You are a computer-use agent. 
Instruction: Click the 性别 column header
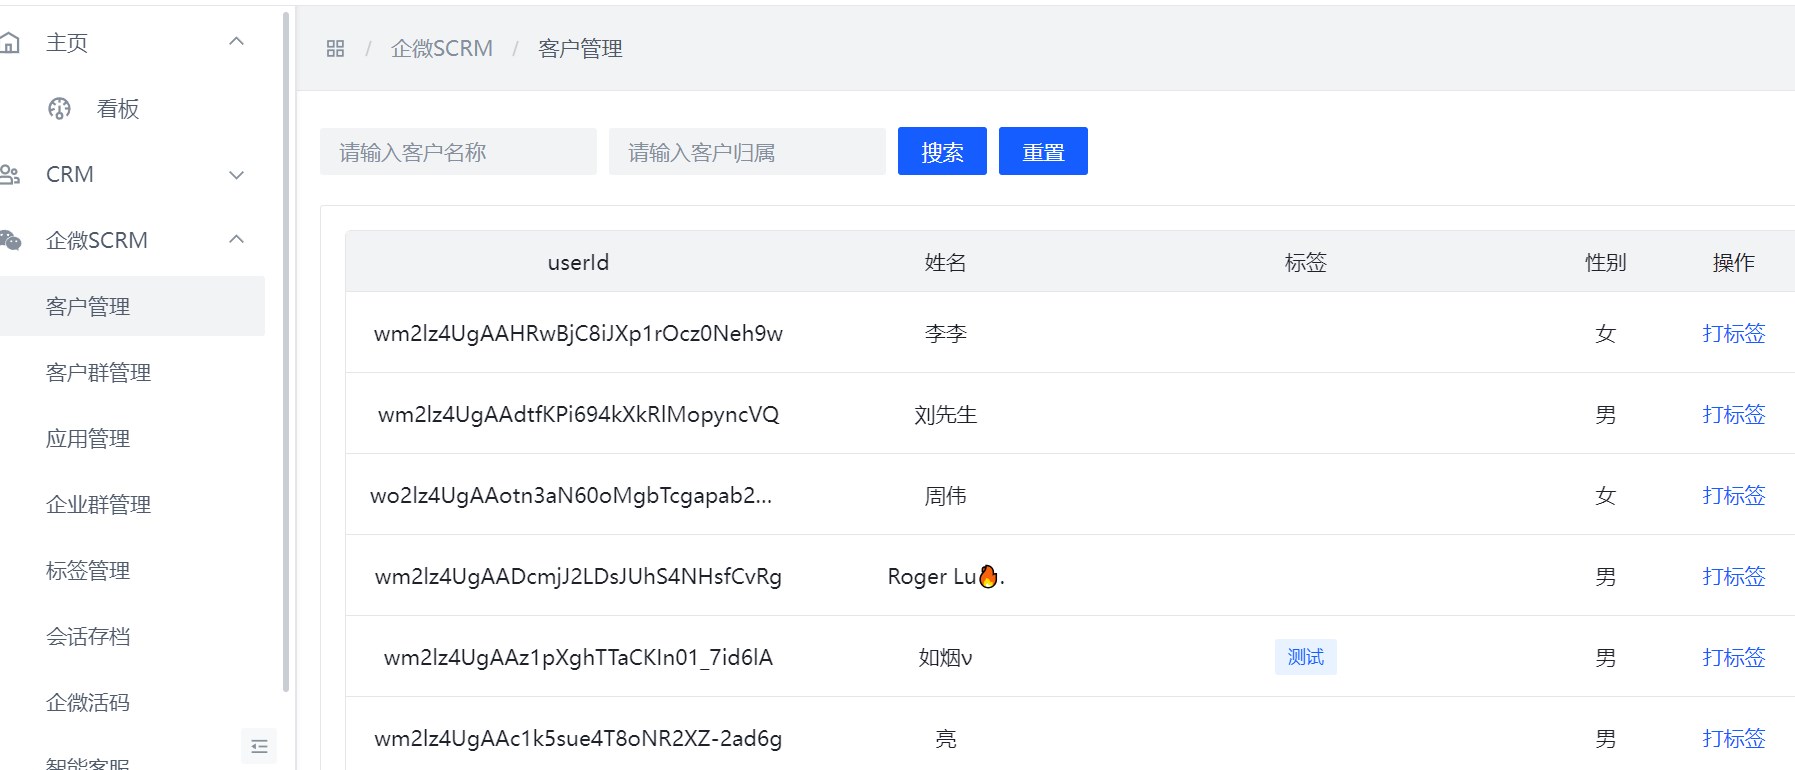pyautogui.click(x=1605, y=262)
